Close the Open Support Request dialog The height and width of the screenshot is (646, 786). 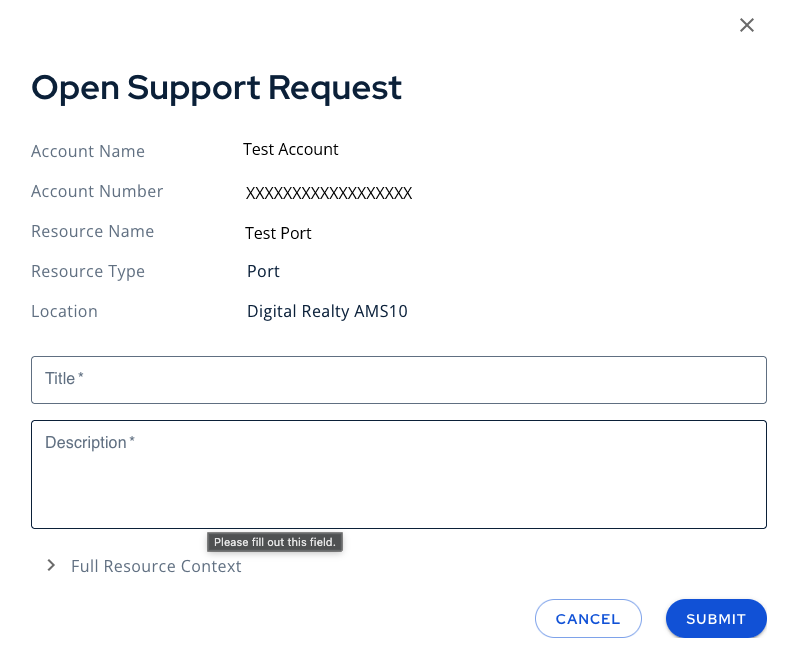pyautogui.click(x=746, y=25)
